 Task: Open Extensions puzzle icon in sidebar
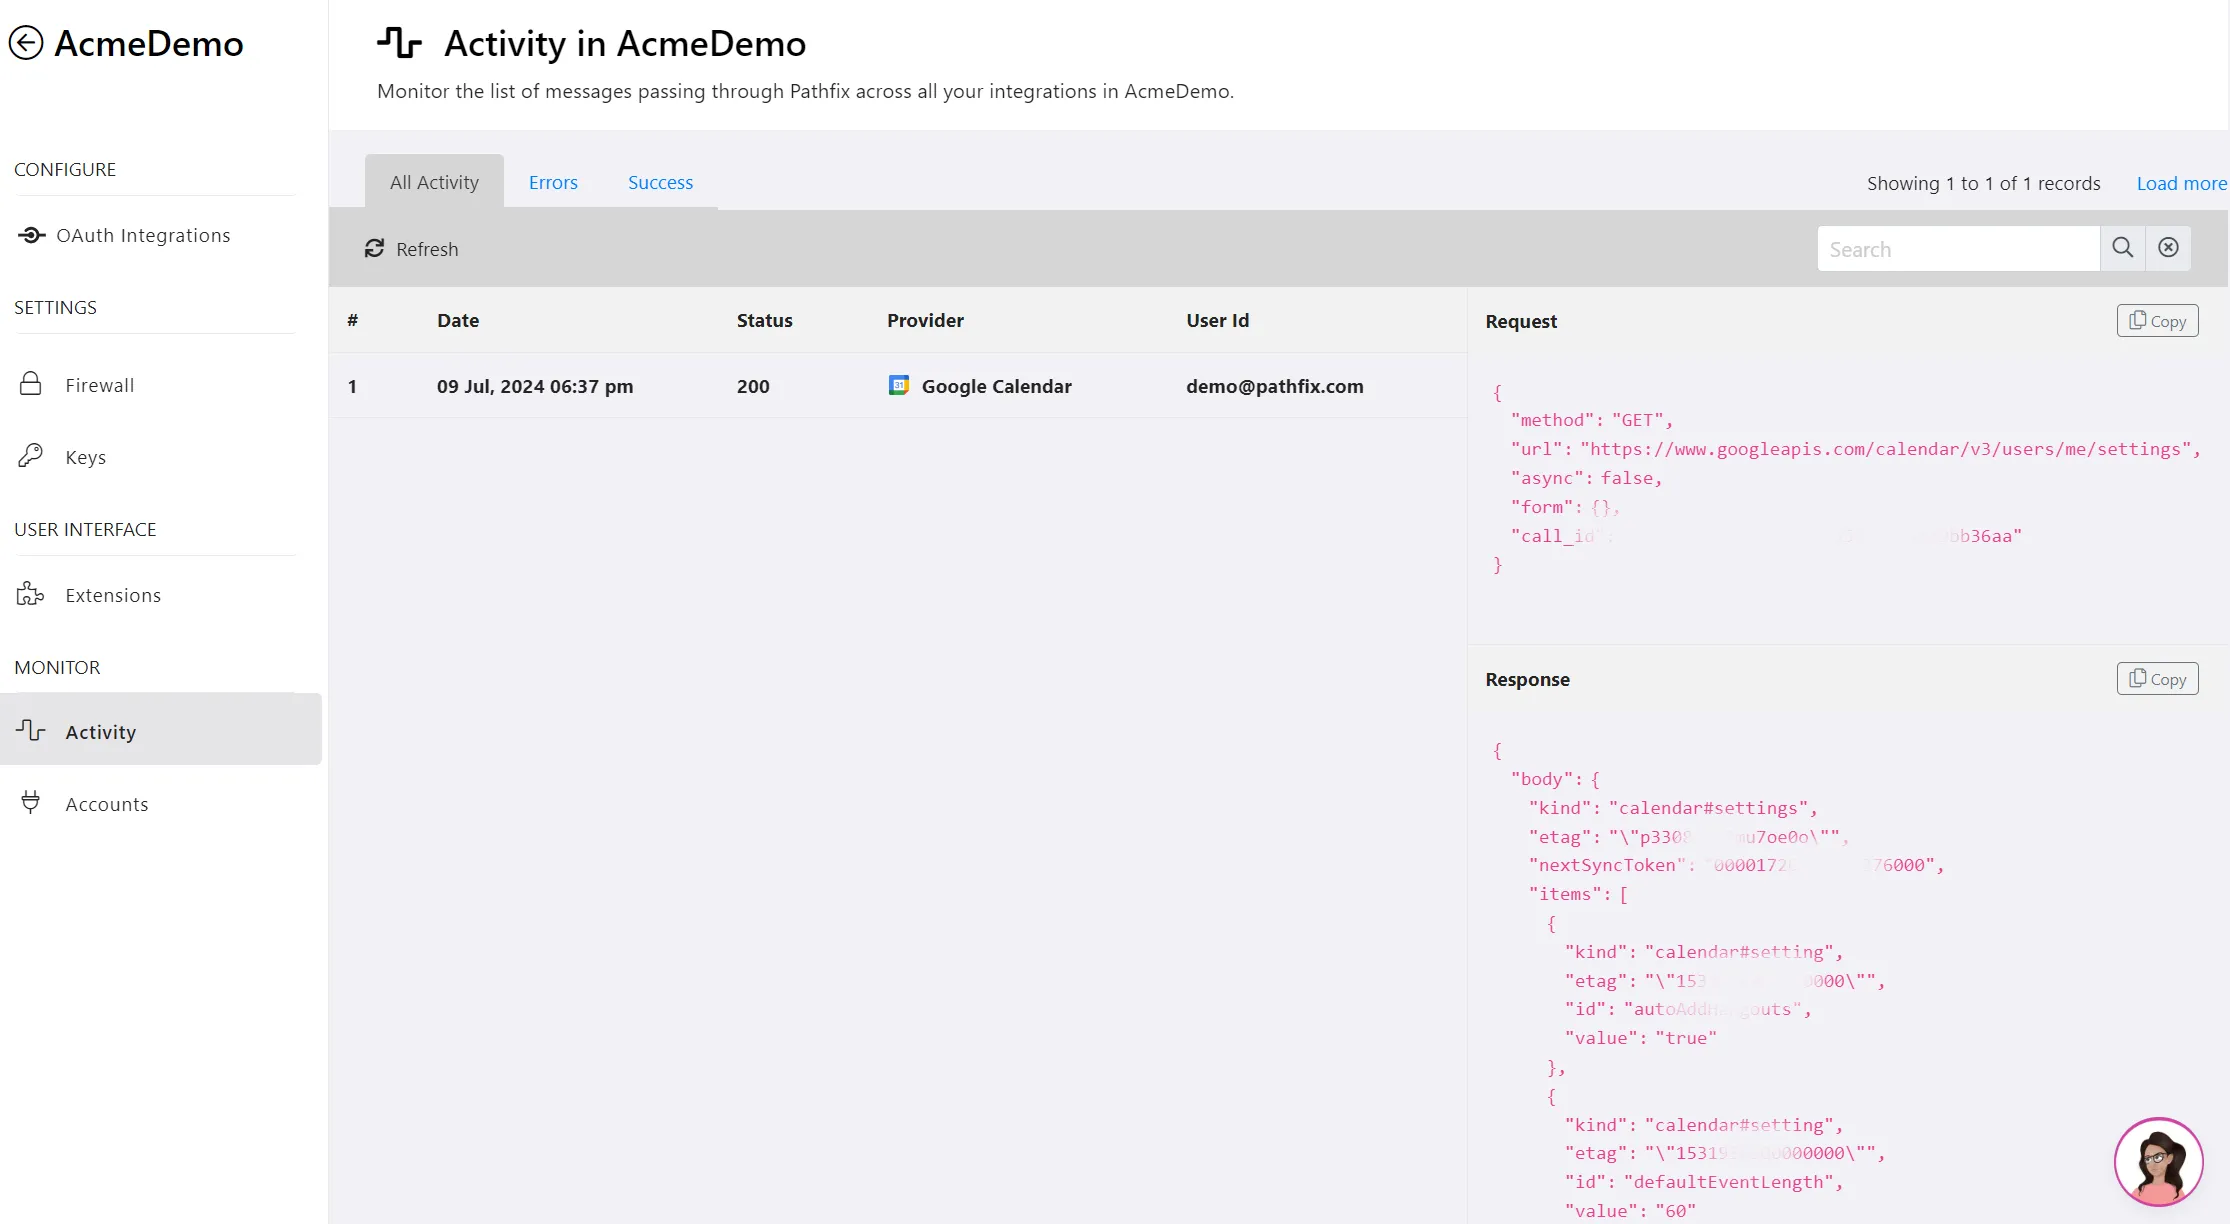pos(31,594)
